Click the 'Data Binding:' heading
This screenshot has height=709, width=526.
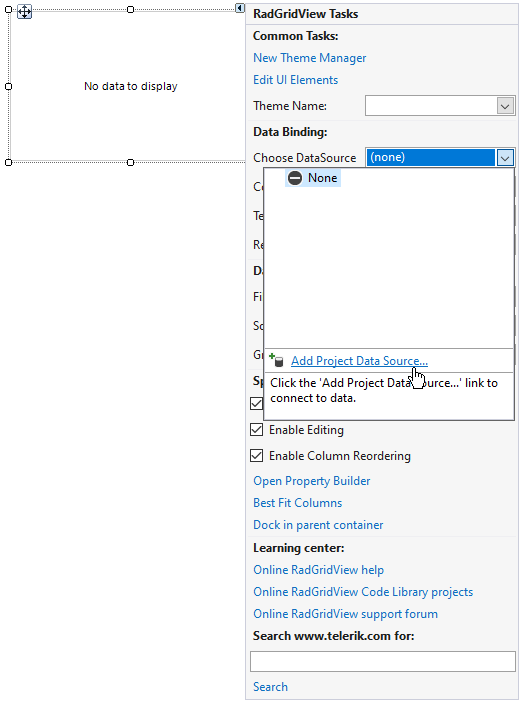click(x=290, y=132)
